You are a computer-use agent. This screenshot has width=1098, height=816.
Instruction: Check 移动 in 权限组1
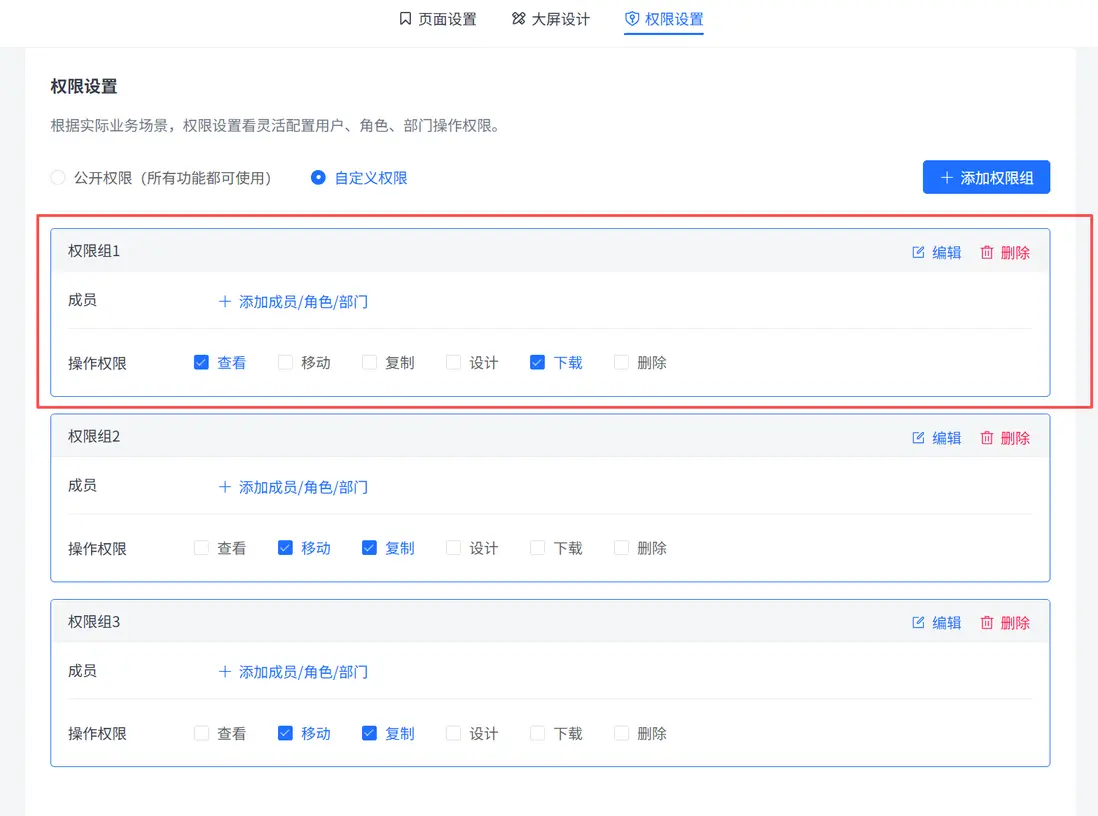285,362
